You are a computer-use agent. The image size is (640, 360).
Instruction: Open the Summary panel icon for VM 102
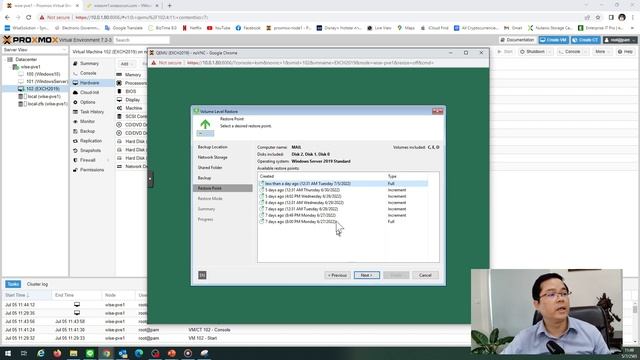(x=76, y=64)
